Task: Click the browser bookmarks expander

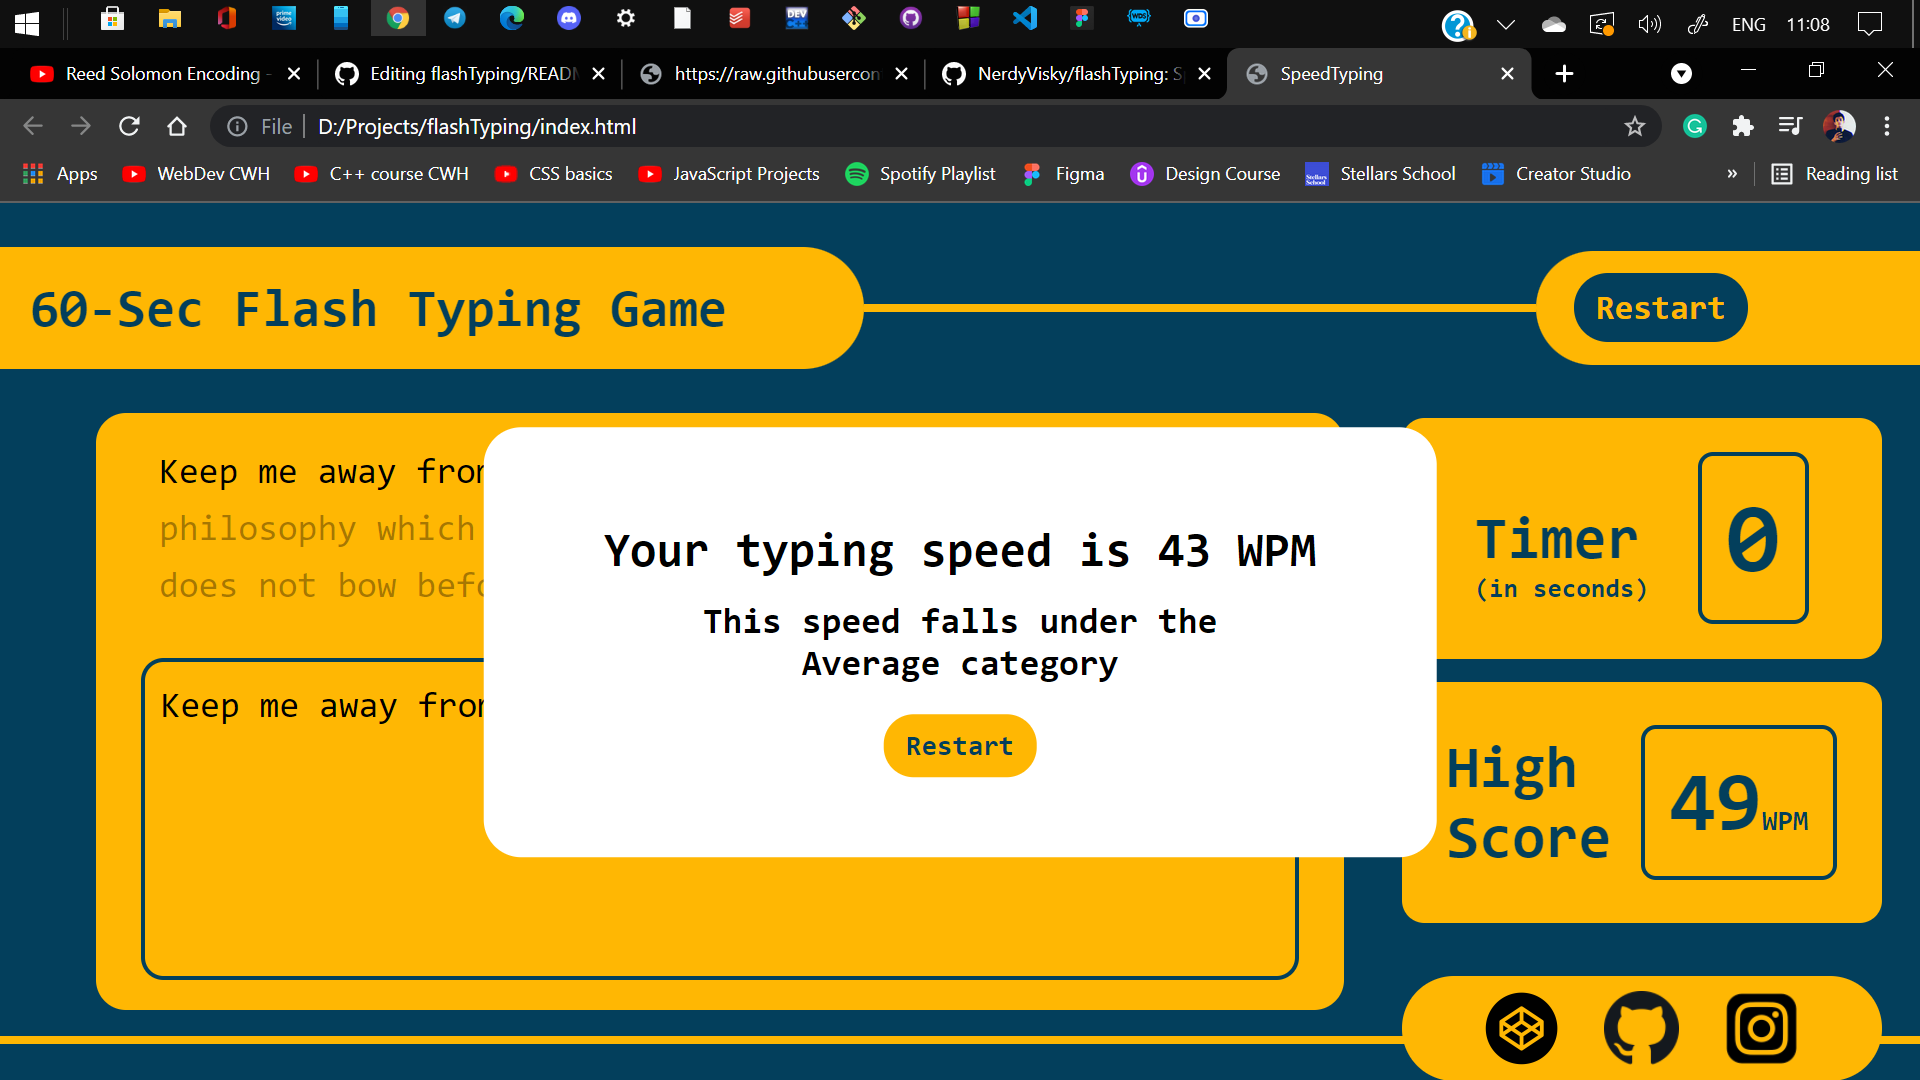Action: [x=1735, y=174]
